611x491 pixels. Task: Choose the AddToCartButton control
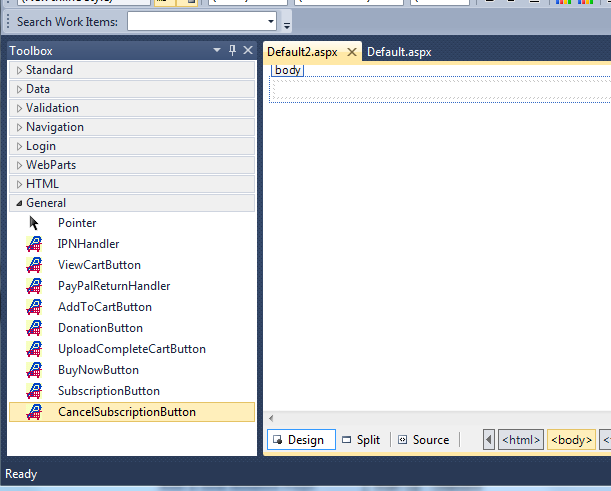[x=104, y=307]
